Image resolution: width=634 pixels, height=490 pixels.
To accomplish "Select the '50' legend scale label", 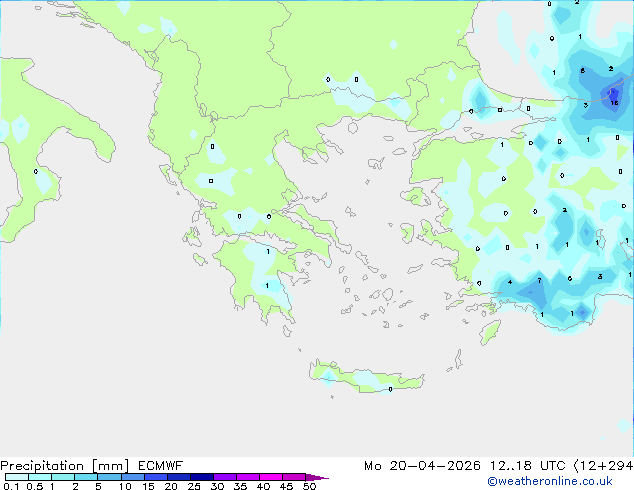I will (x=309, y=486).
